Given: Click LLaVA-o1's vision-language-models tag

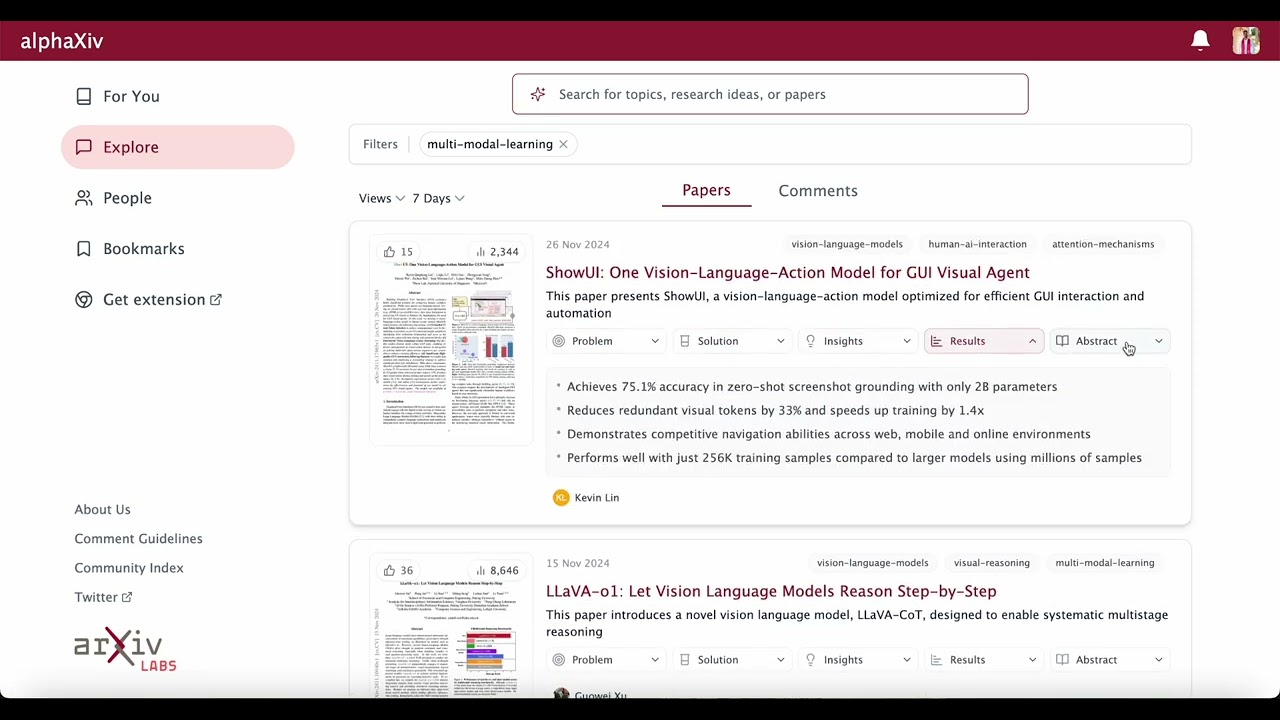Looking at the screenshot, I should pyautogui.click(x=872, y=563).
